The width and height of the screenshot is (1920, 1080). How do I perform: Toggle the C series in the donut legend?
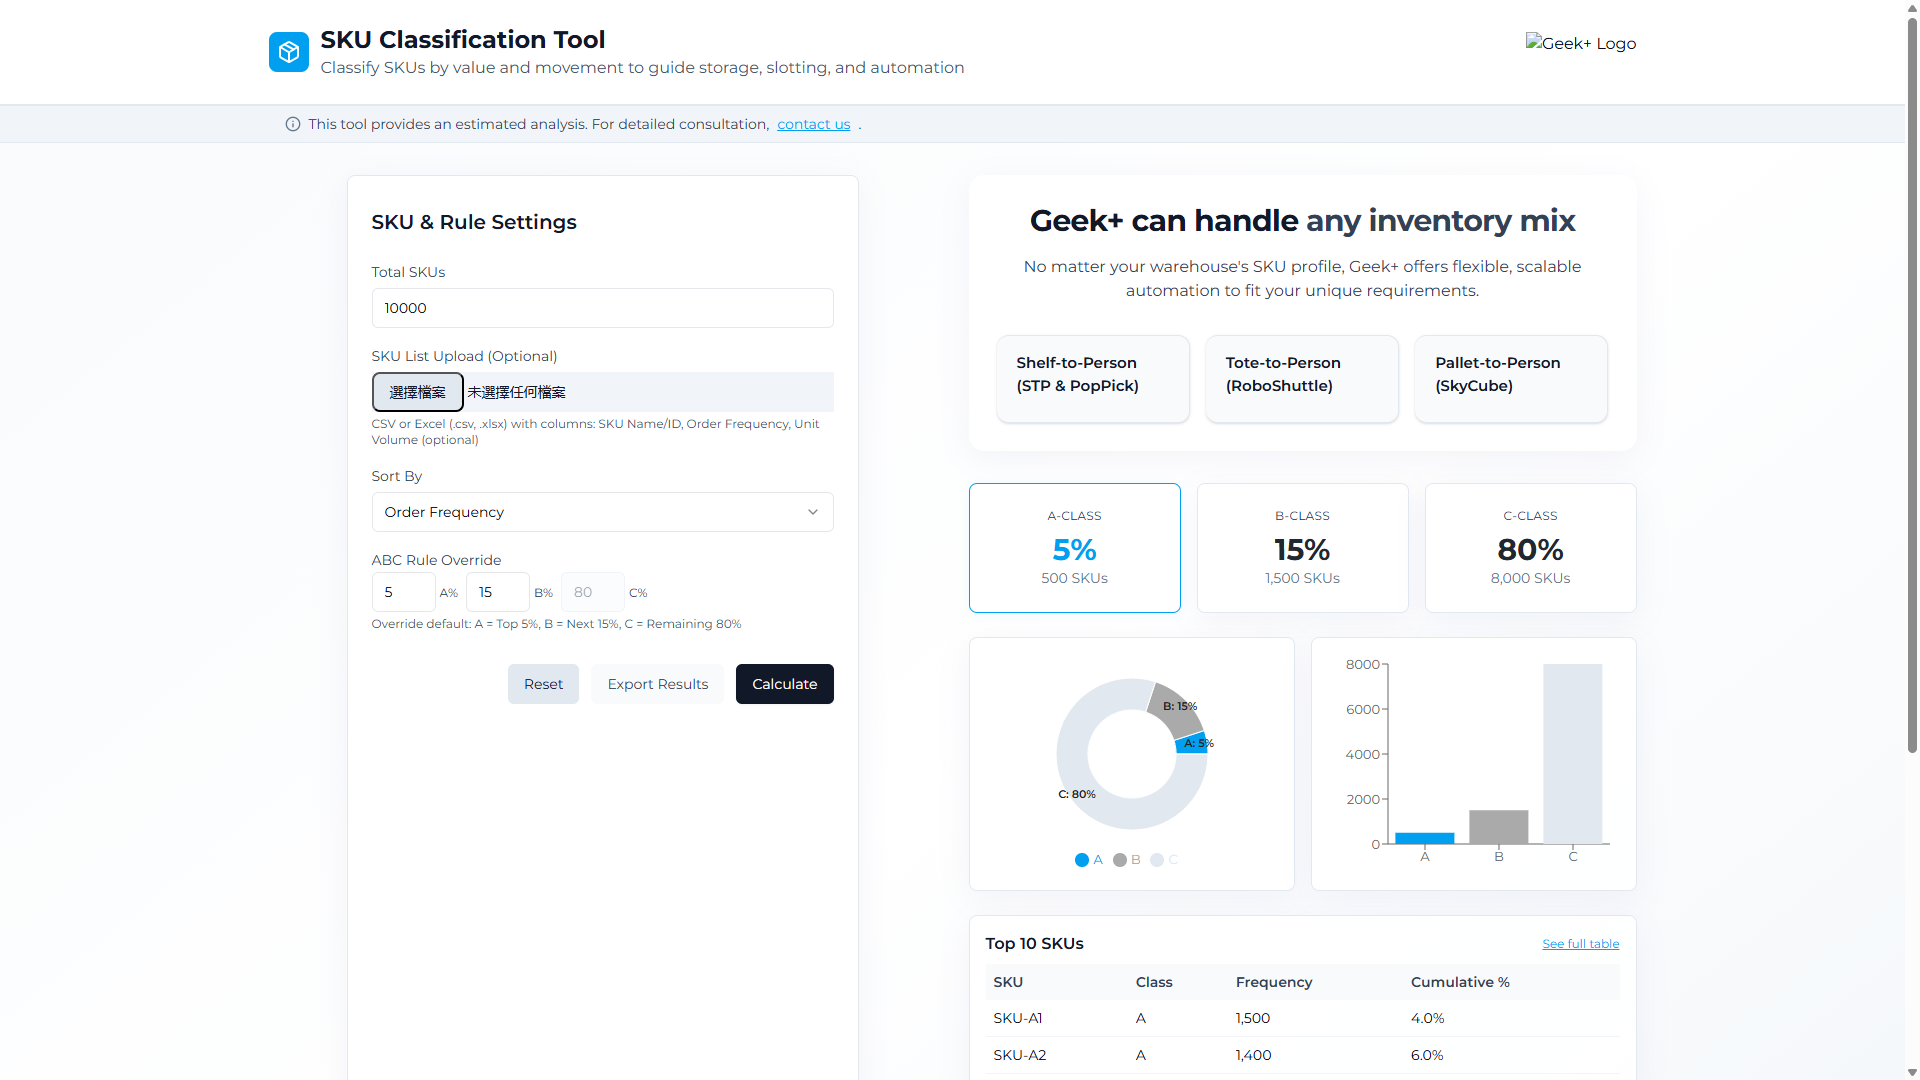pyautogui.click(x=1164, y=860)
